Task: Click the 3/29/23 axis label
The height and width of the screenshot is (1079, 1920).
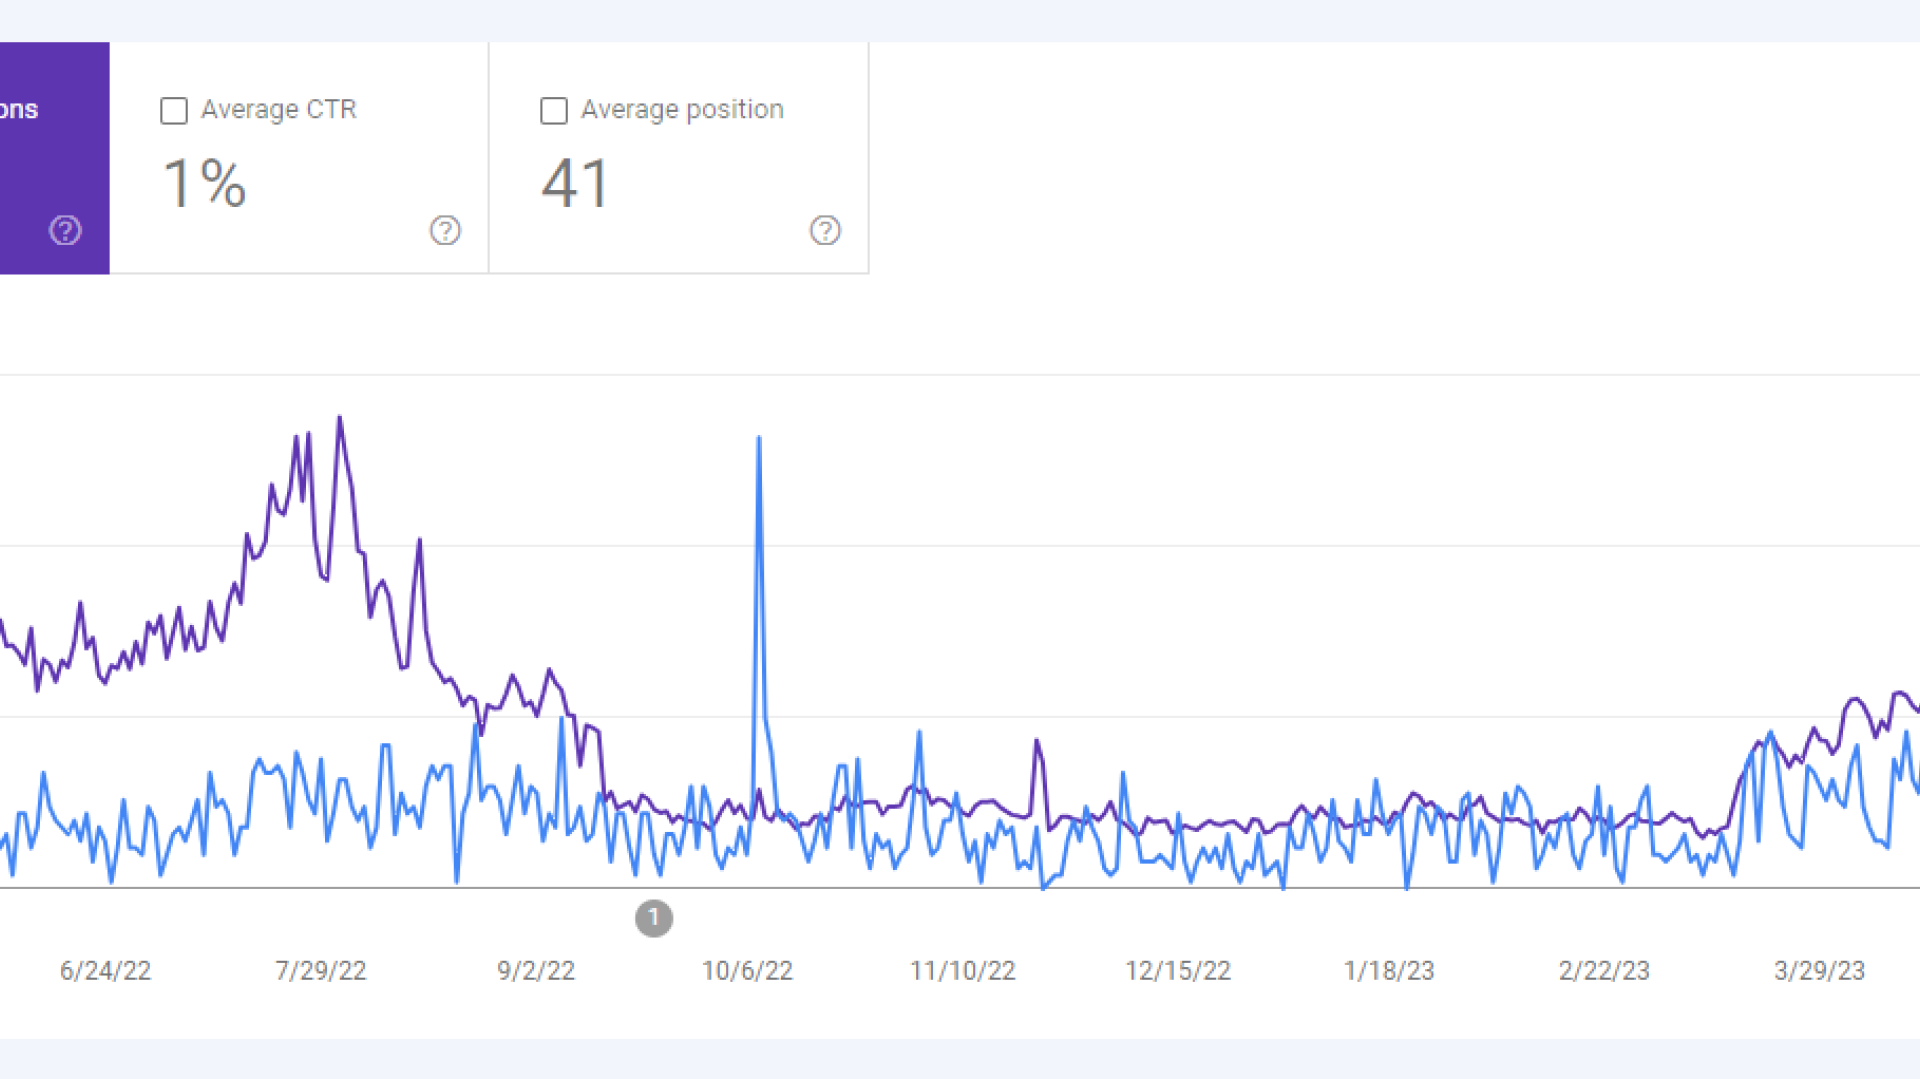Action: (1820, 970)
